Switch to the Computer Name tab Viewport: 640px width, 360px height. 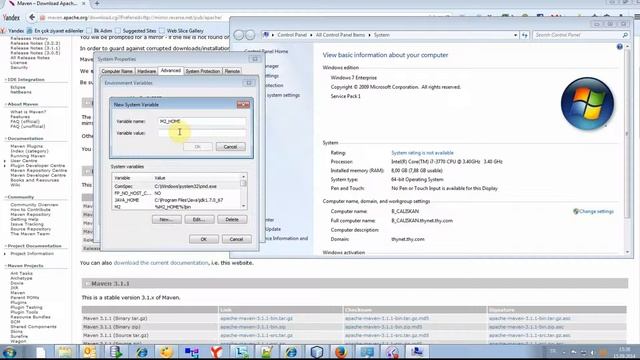point(117,71)
